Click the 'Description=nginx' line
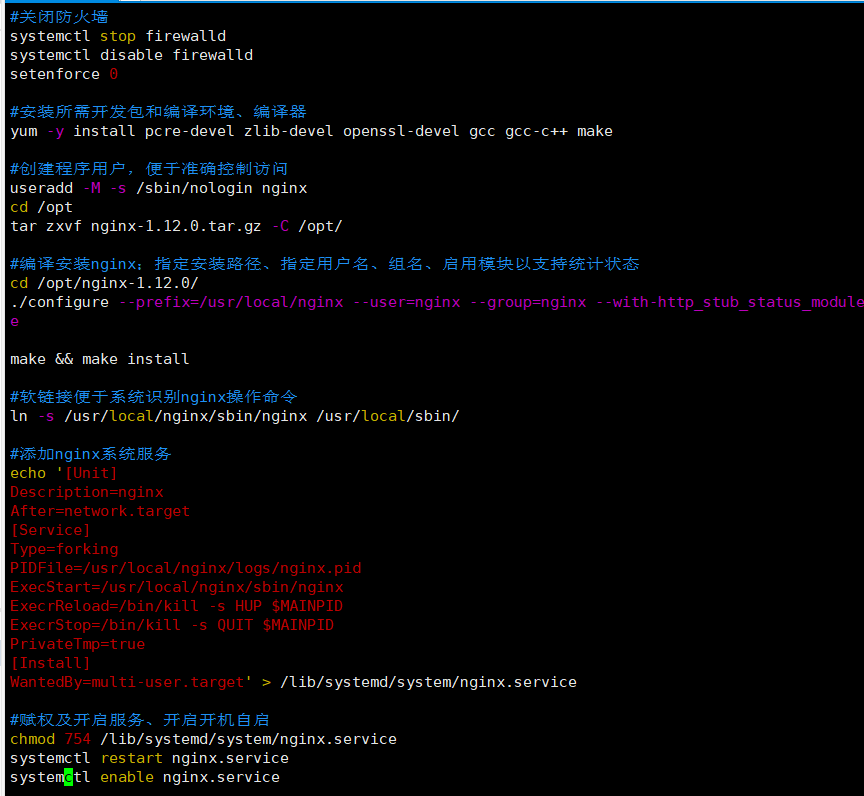 [87, 492]
